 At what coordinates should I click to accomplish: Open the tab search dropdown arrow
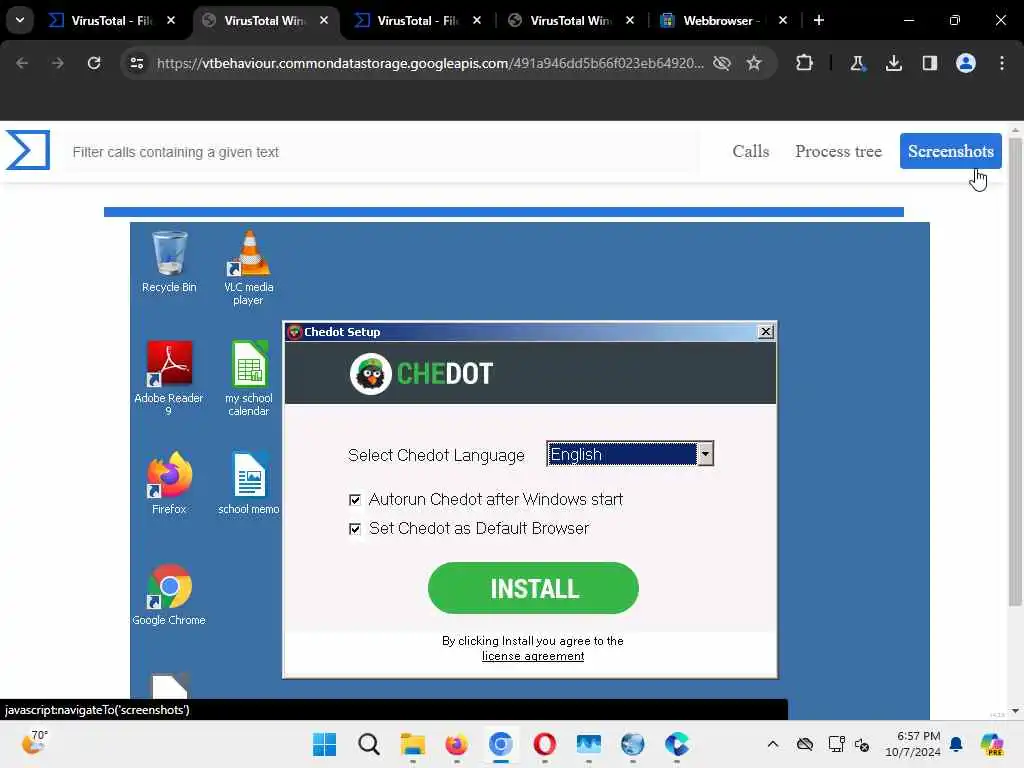pos(20,20)
